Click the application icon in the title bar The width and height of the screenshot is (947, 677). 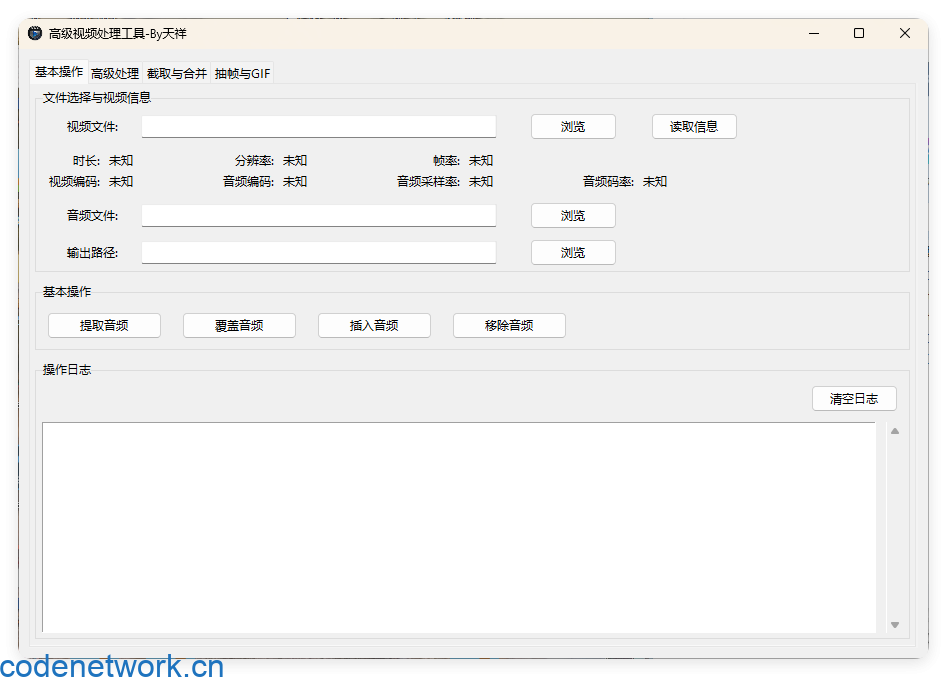click(33, 33)
